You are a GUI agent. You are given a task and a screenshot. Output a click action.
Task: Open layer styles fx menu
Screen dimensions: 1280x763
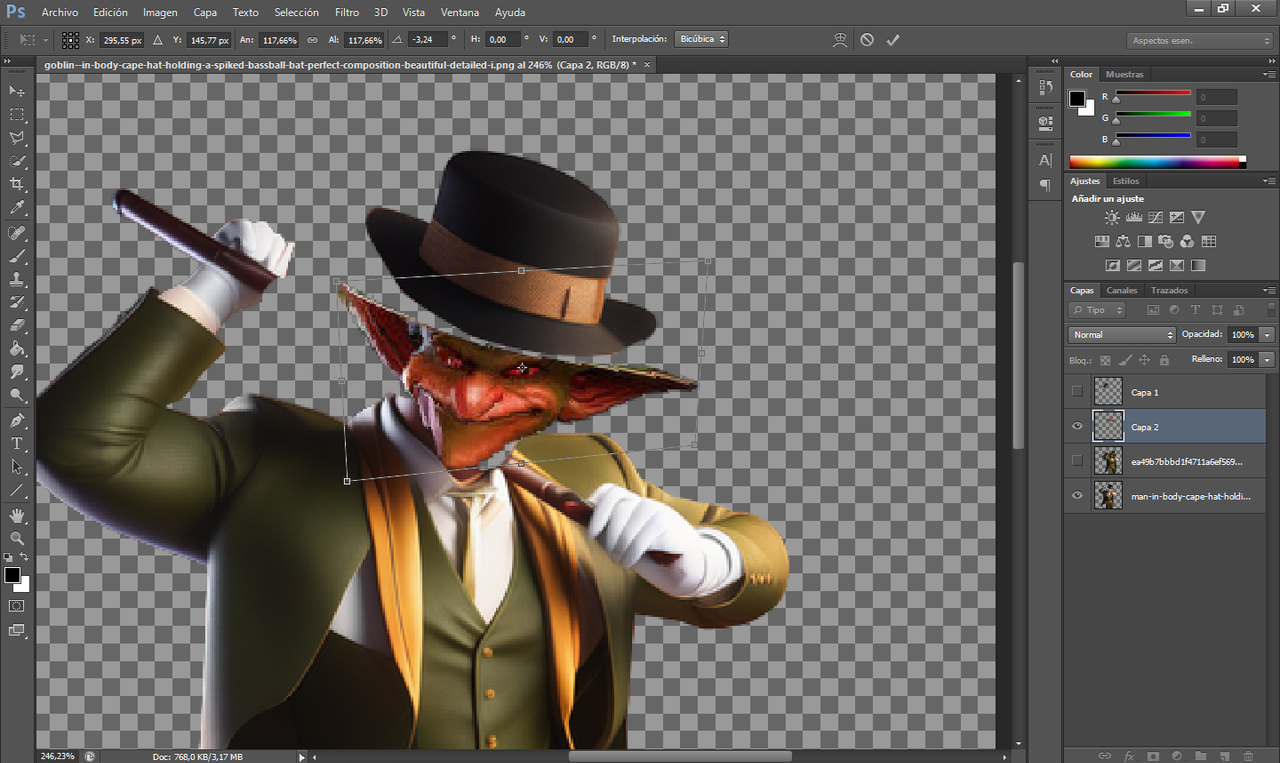[1128, 756]
